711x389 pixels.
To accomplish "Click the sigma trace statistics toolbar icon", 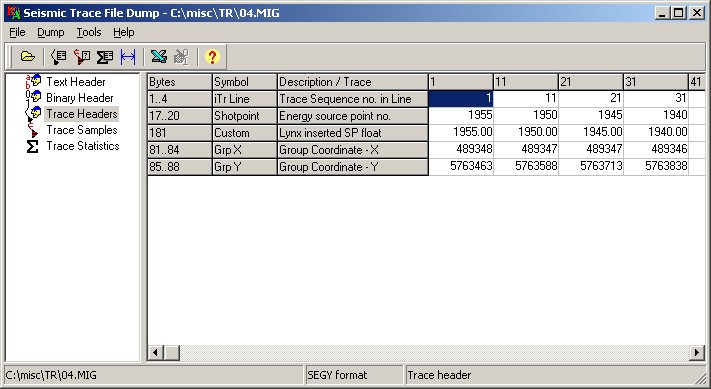I will pos(105,57).
